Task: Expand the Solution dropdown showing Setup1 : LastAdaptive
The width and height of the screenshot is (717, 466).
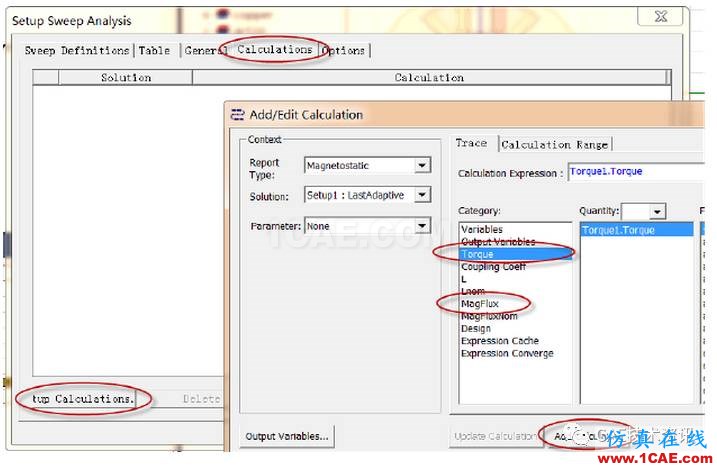Action: click(x=423, y=195)
